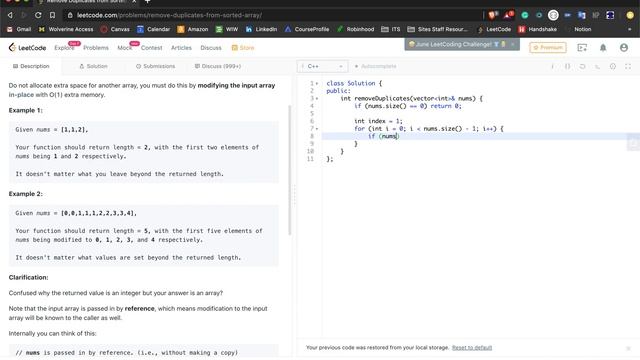Click the LeetCode bookmark
Image resolution: width=640 pixels, height=360 pixels.
coord(494,29)
